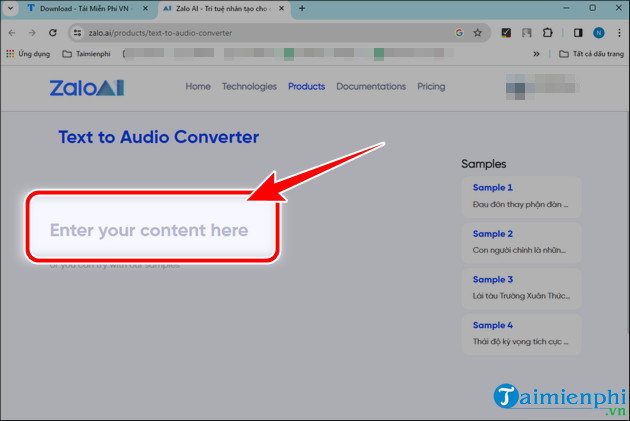The width and height of the screenshot is (630, 421).
Task: Maximize the browser window
Action: click(593, 8)
